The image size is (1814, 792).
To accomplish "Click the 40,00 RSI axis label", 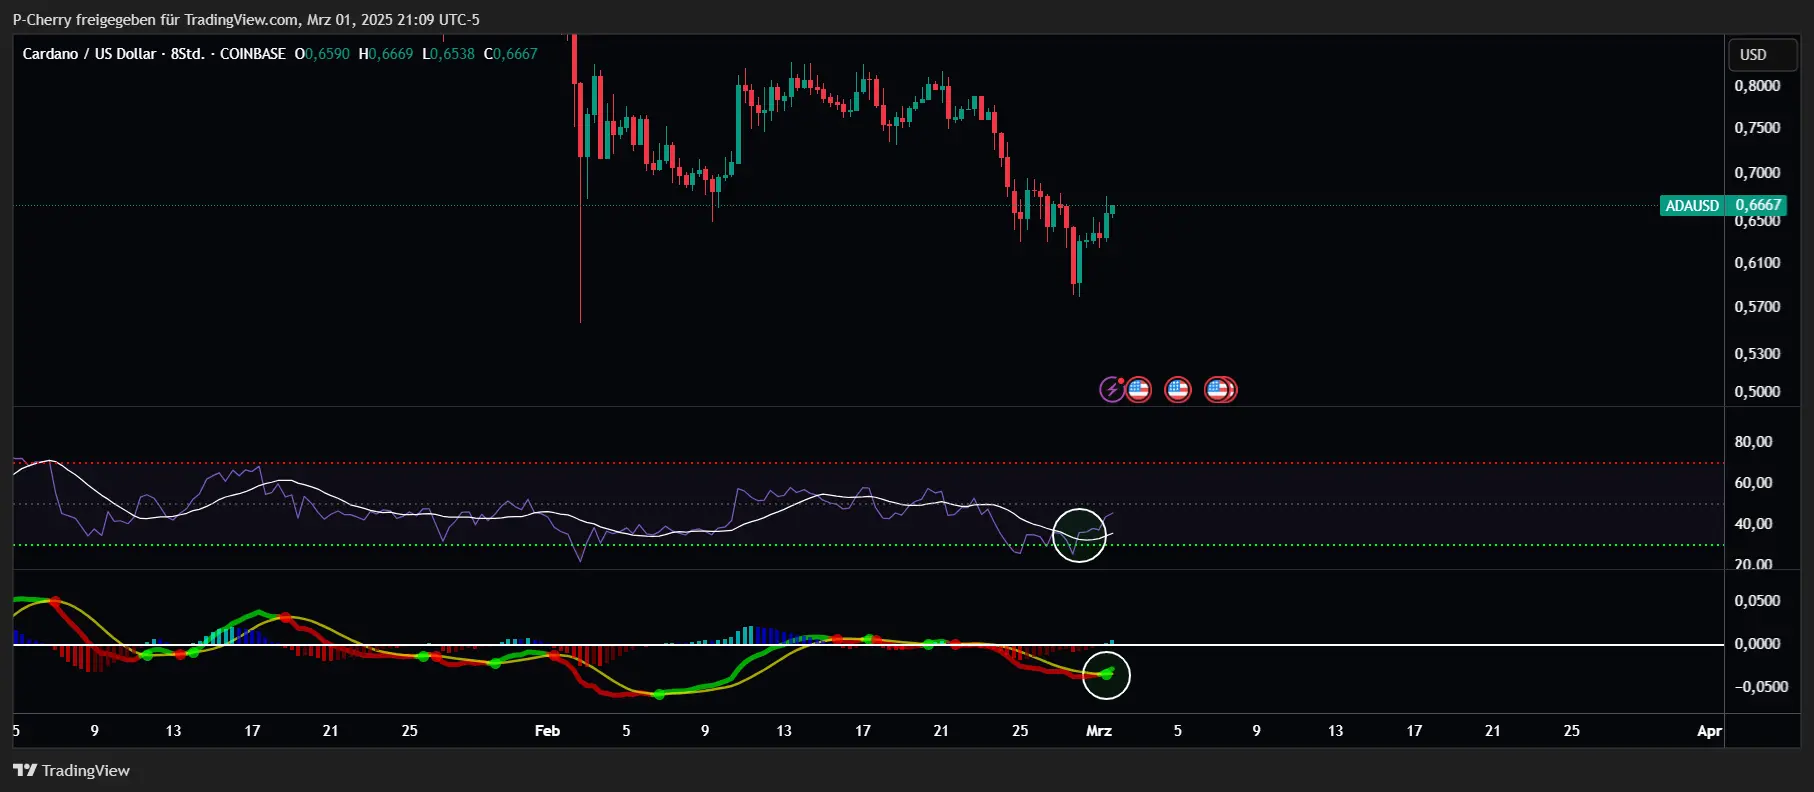I will [1753, 524].
